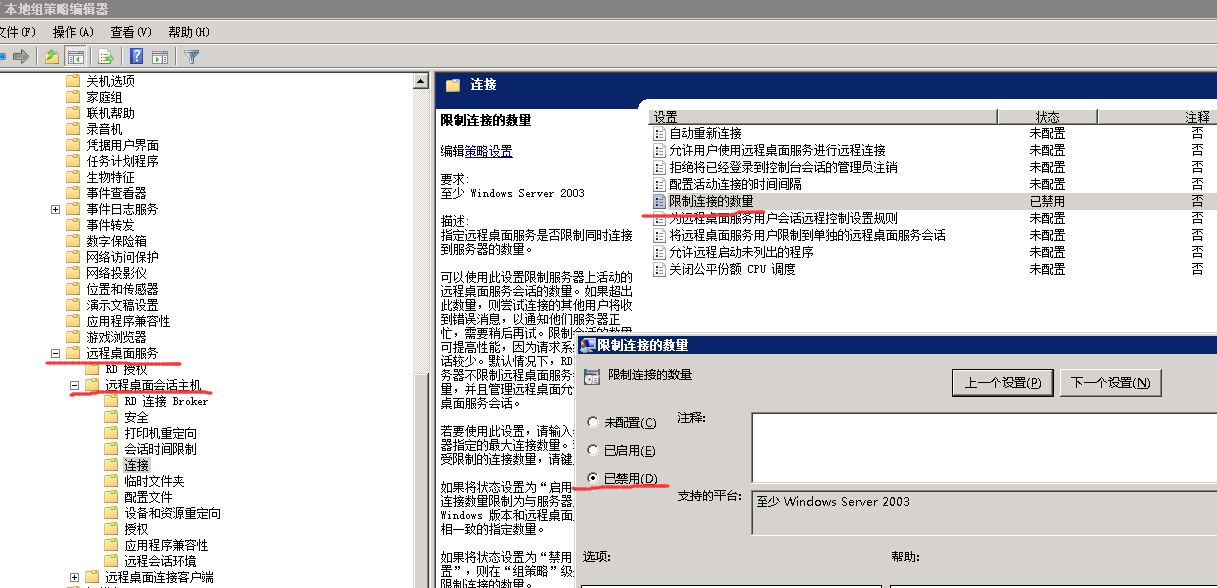Select the 拒绝将已经登录到控制台会话的管理员注销 setting

coord(783,167)
